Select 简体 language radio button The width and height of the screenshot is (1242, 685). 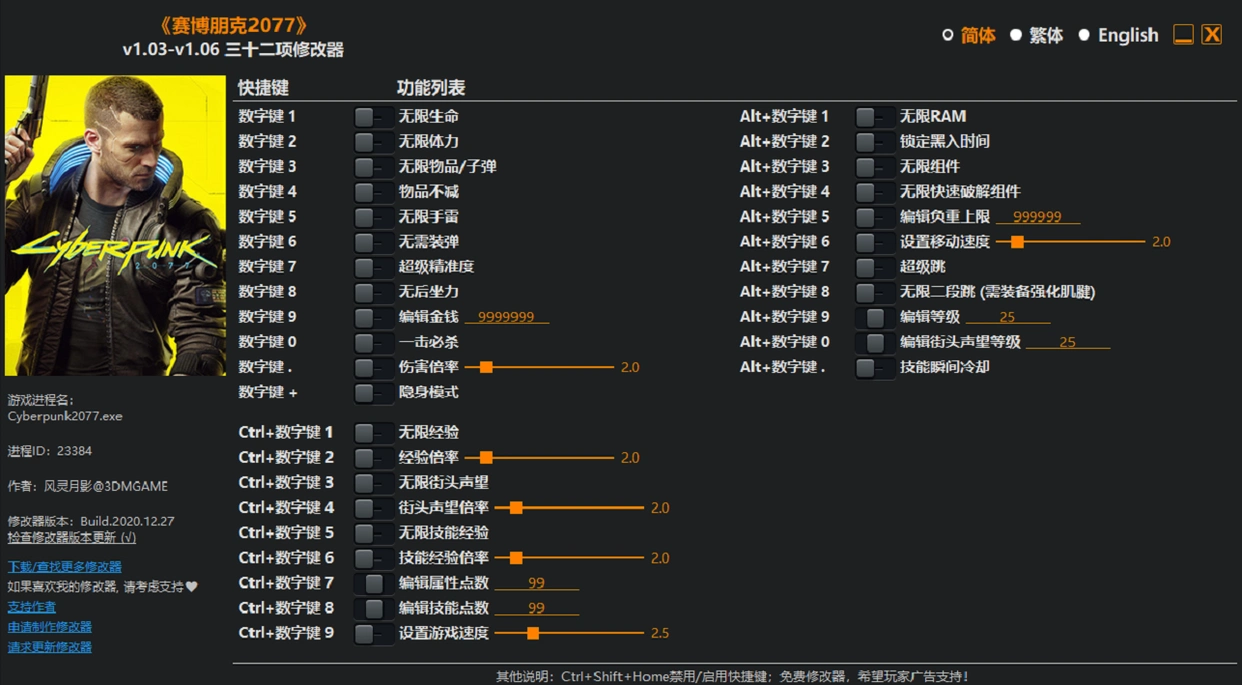coord(947,35)
